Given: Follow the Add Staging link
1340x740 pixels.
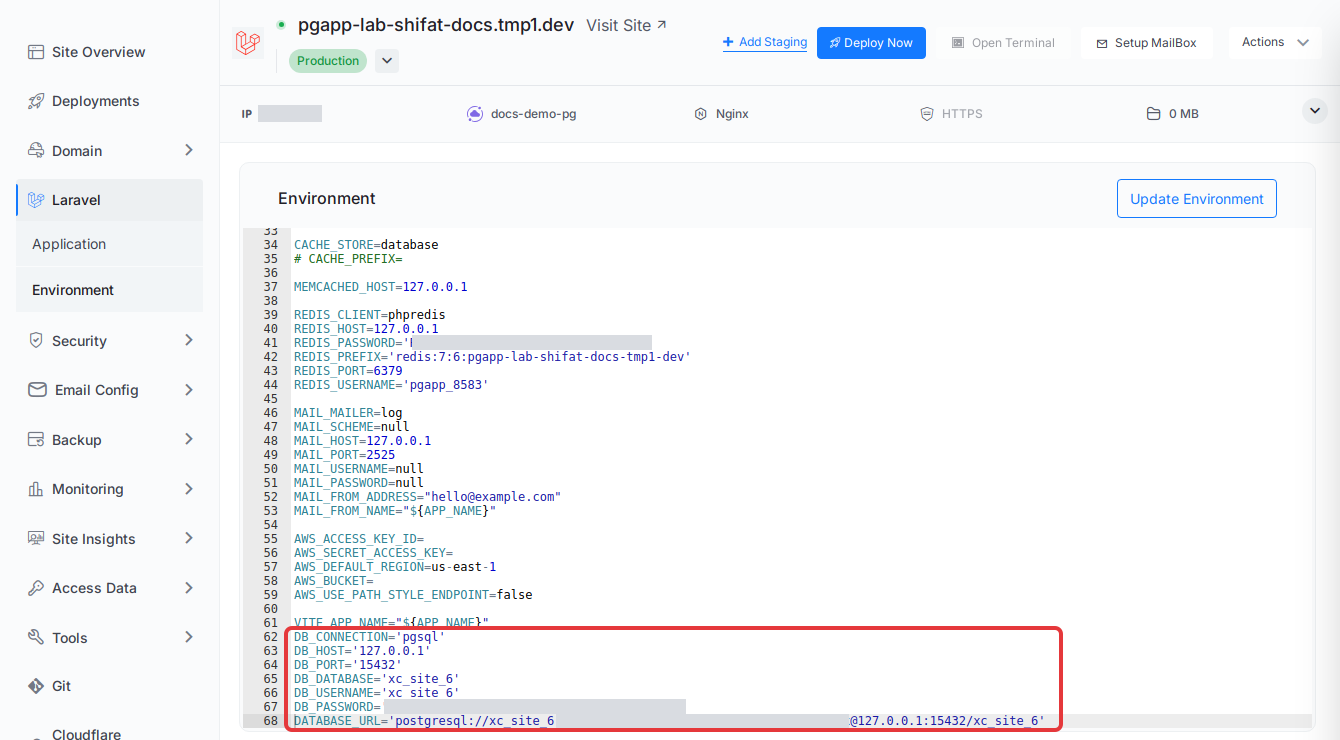Looking at the screenshot, I should pyautogui.click(x=765, y=42).
